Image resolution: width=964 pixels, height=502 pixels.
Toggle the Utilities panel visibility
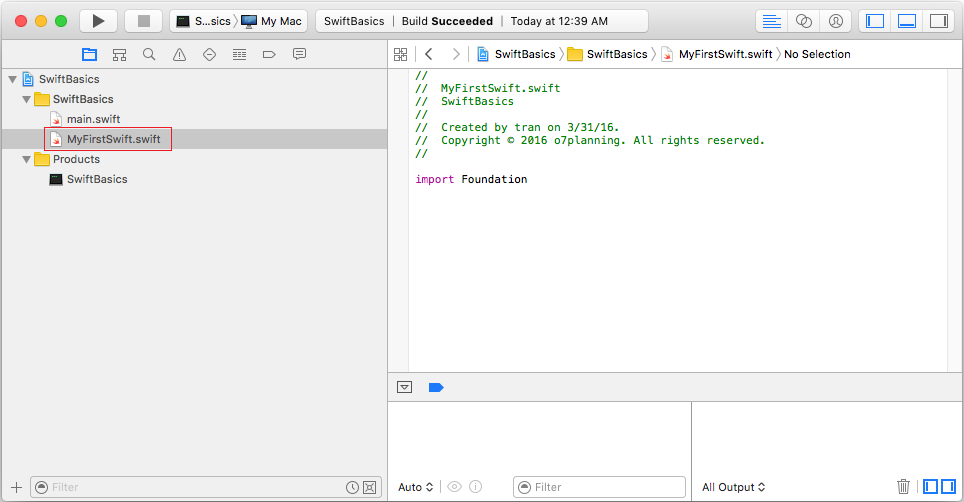pos(939,21)
